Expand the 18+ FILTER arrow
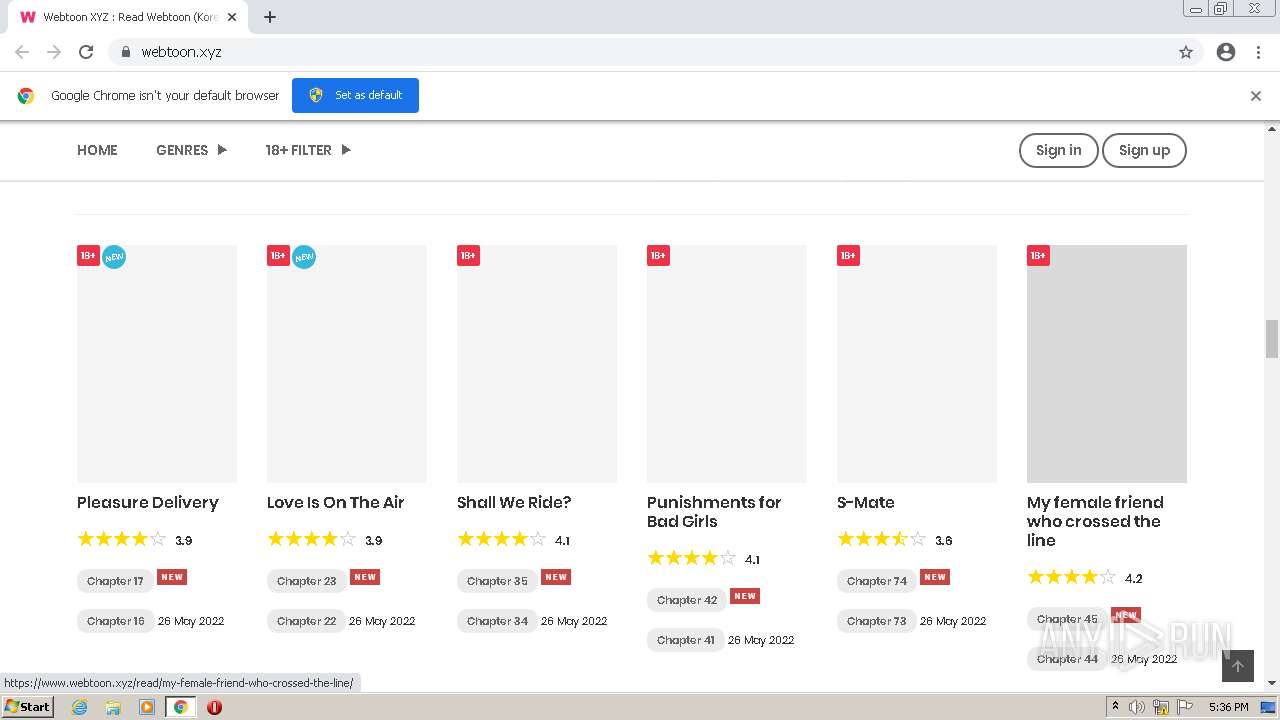The width and height of the screenshot is (1280, 720). tap(346, 150)
